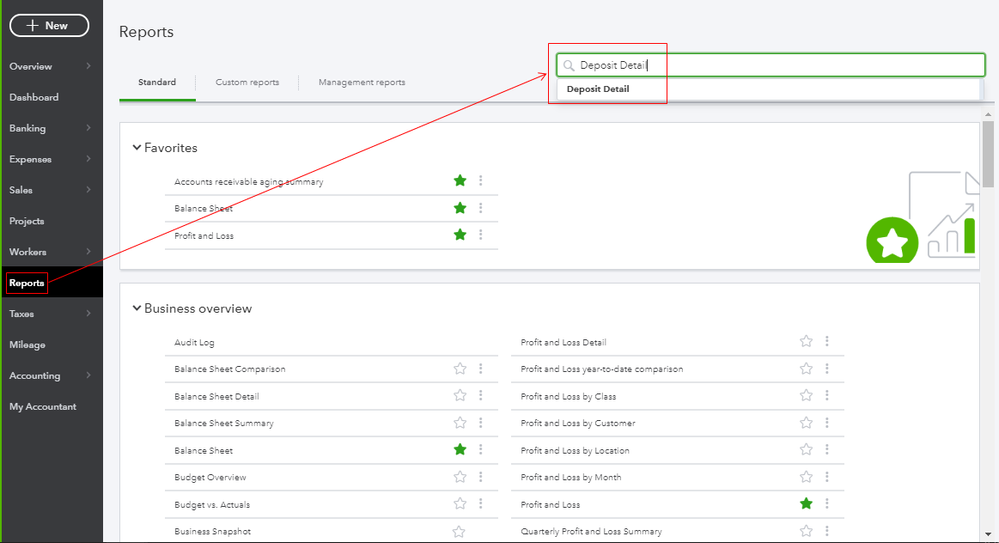Expand the Banking sidebar submenu
Image resolution: width=999 pixels, height=543 pixels.
click(88, 128)
